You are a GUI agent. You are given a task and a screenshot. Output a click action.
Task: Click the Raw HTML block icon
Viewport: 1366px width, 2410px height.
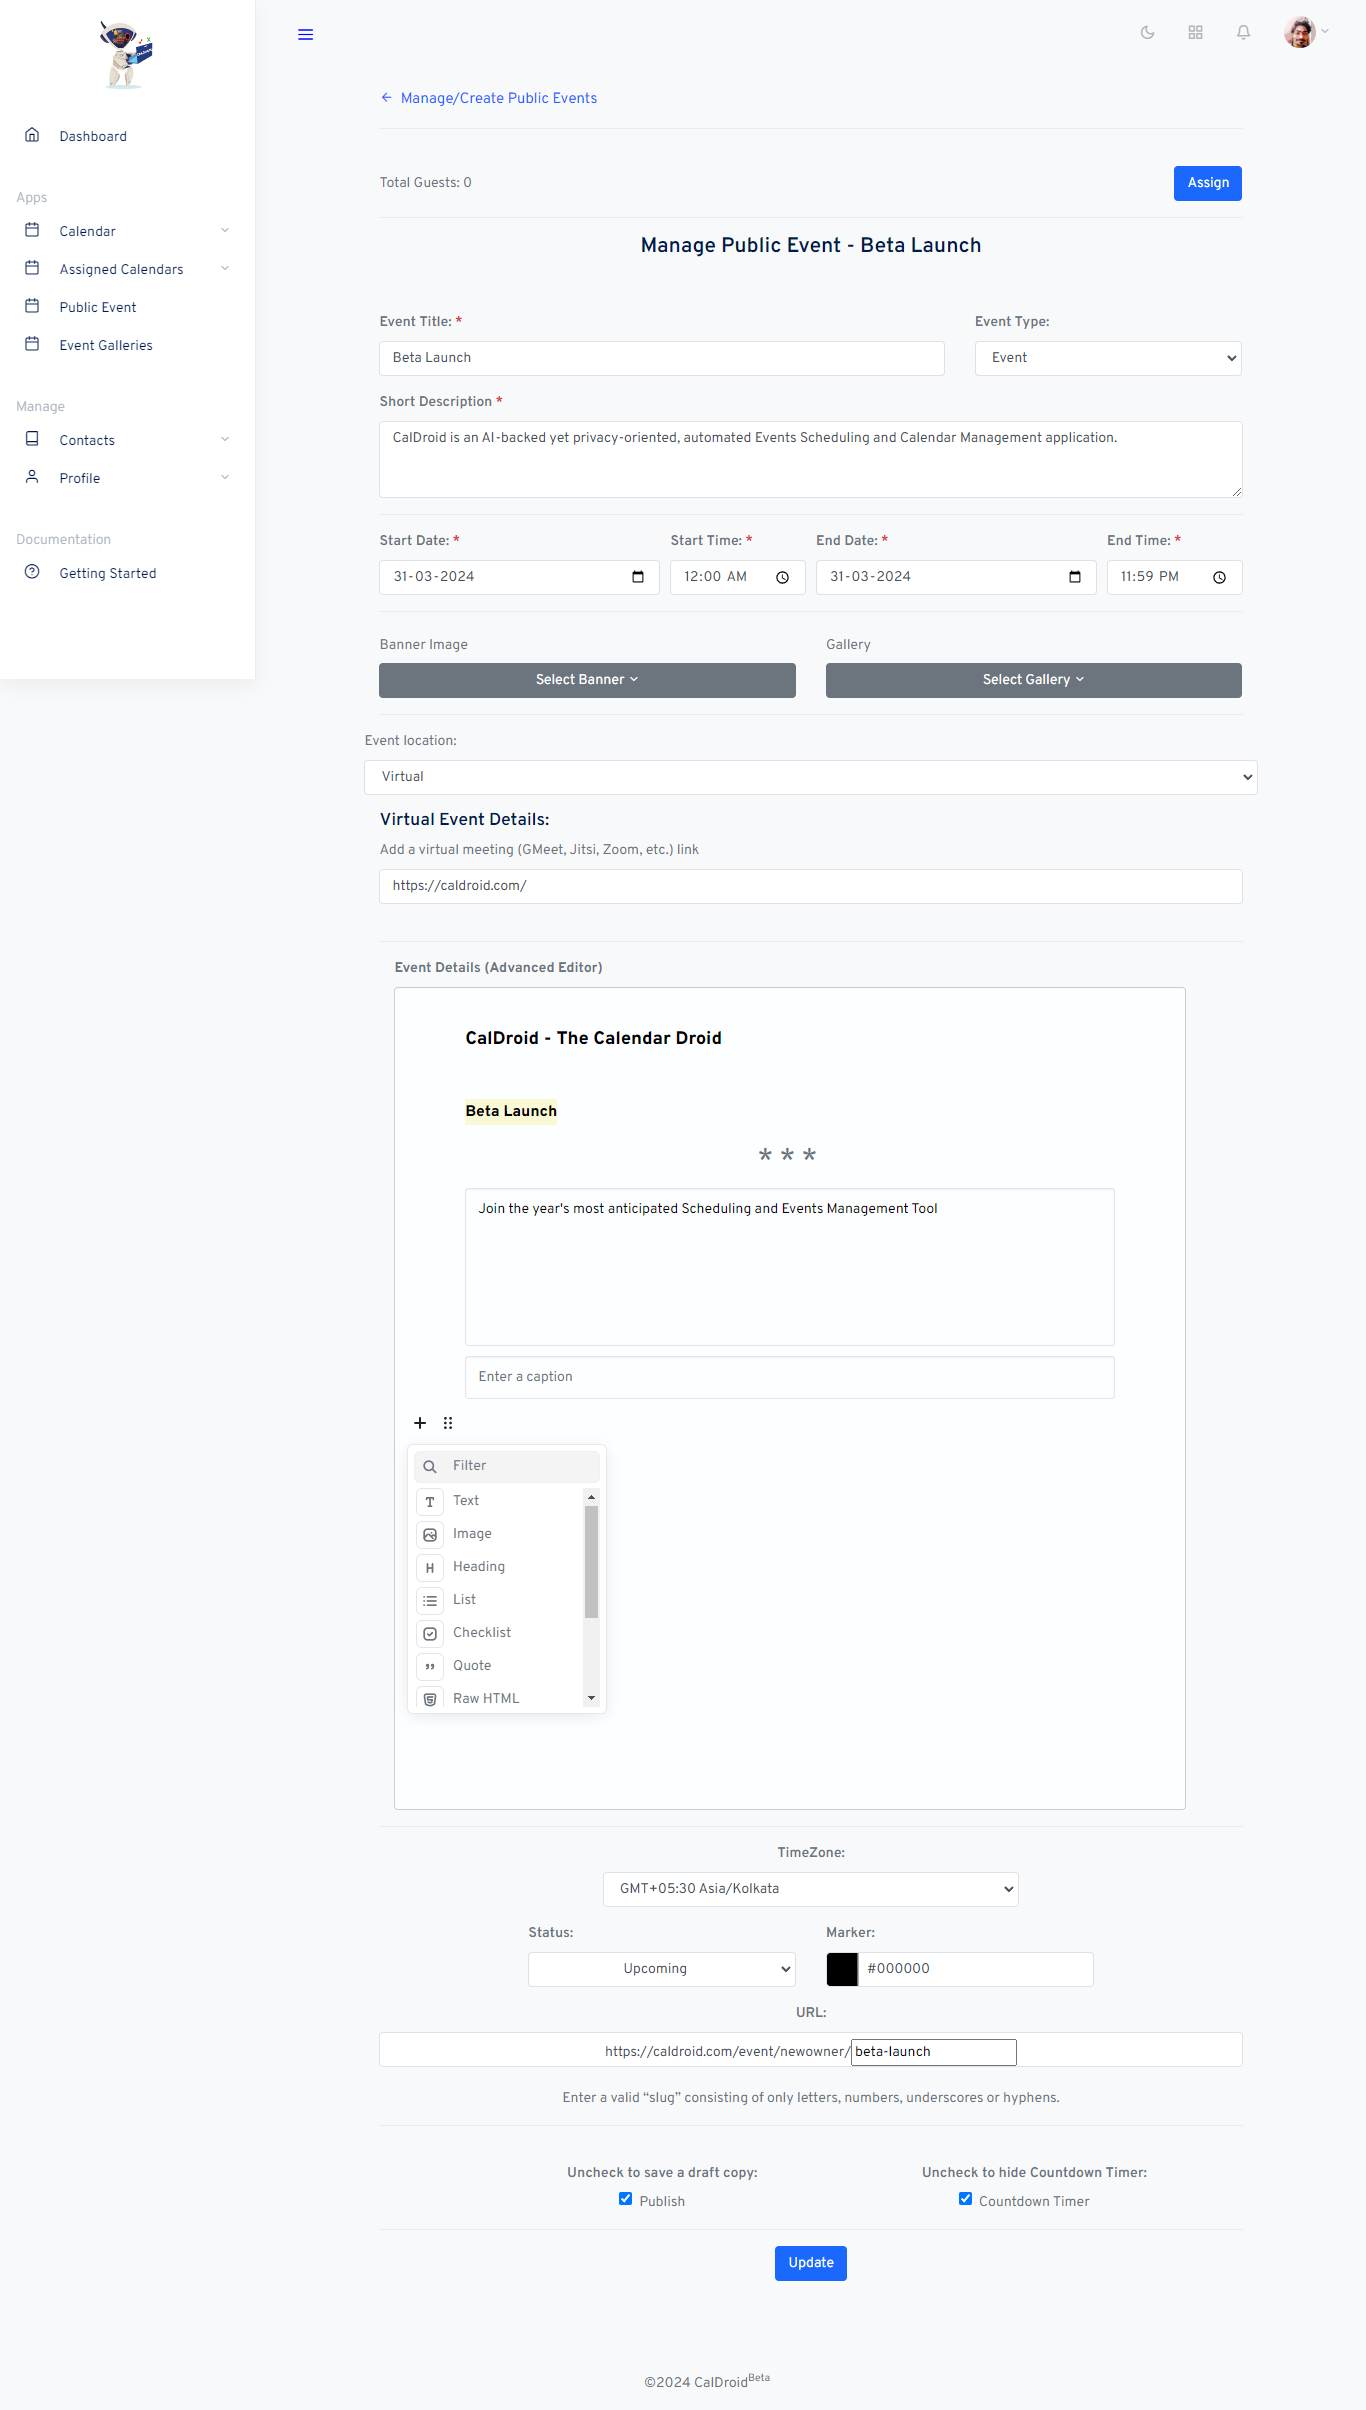tap(430, 1699)
